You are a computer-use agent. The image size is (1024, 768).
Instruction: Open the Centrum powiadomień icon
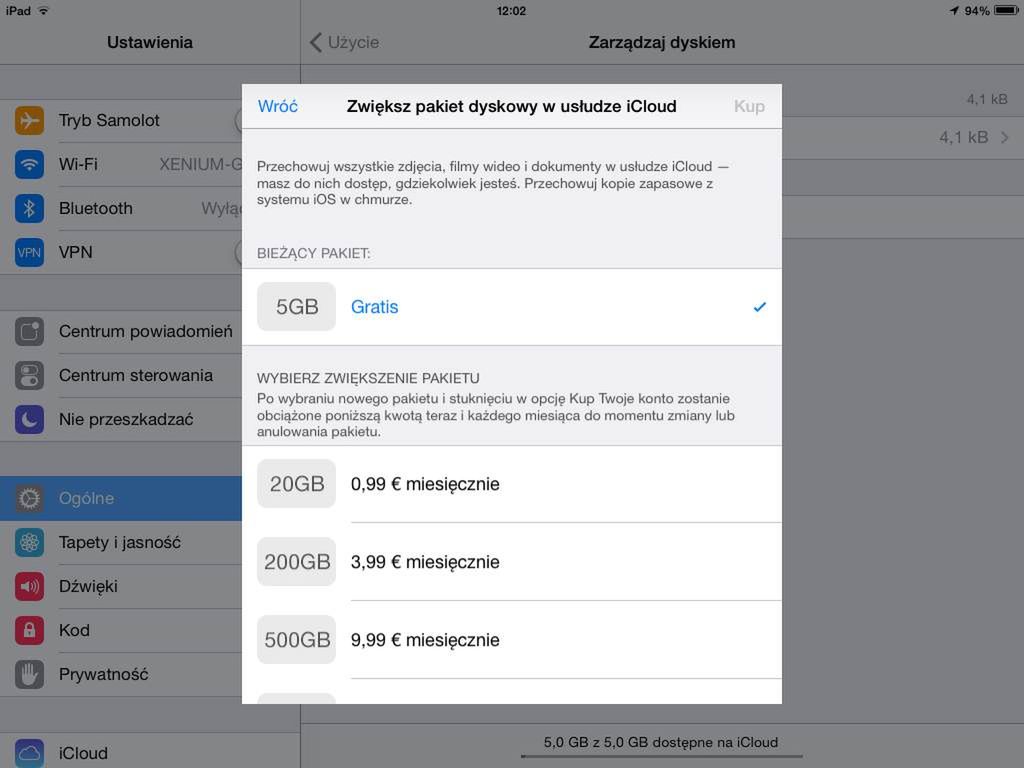coord(30,331)
